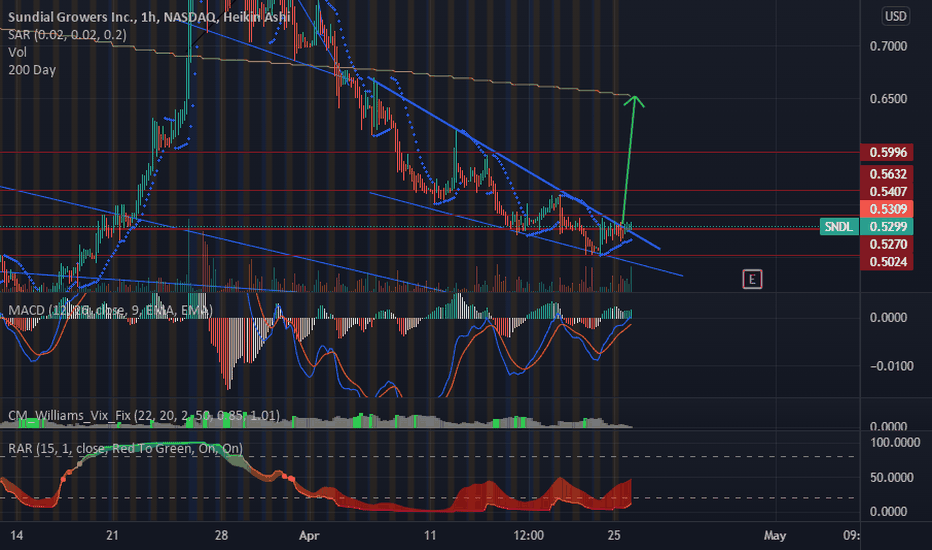Click the -0.0100 MACD scale label
The height and width of the screenshot is (550, 932).
(892, 366)
